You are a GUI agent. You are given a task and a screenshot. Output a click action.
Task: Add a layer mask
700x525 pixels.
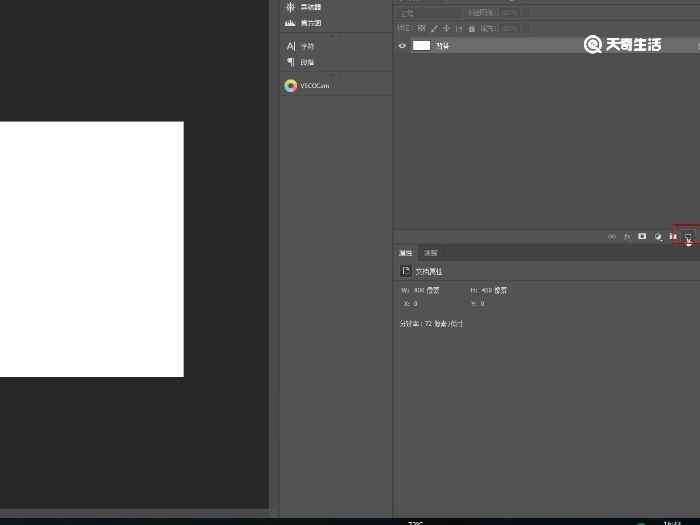coord(642,237)
